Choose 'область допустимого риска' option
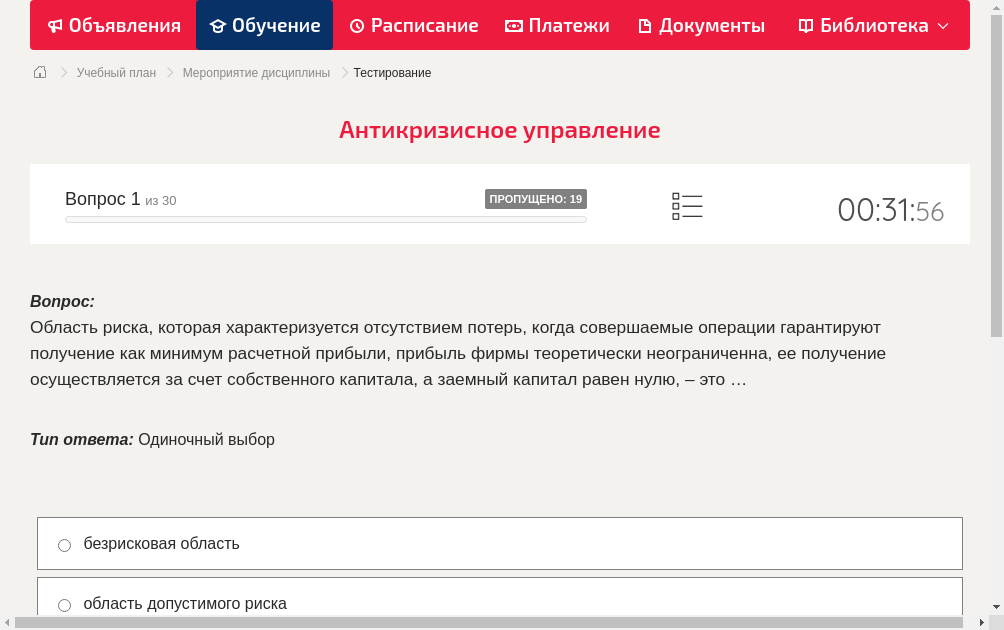1004x630 pixels. (186, 604)
